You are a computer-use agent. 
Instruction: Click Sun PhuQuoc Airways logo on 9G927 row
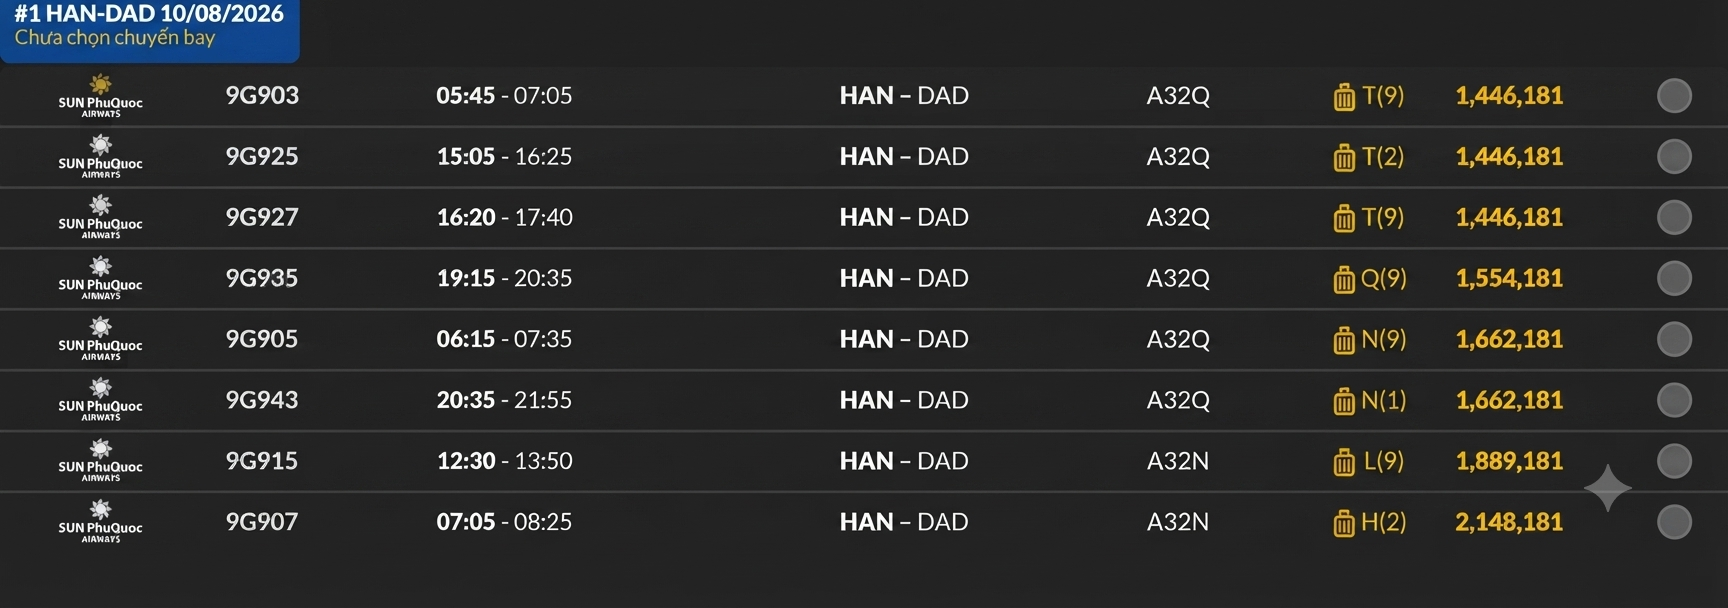click(x=100, y=217)
